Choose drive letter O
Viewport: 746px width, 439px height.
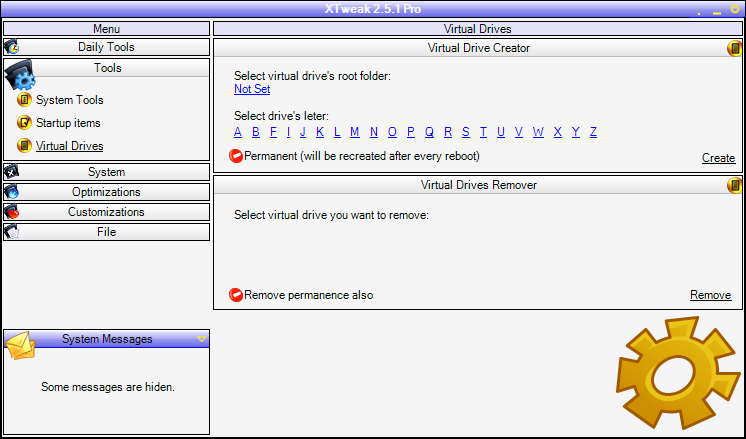392,132
